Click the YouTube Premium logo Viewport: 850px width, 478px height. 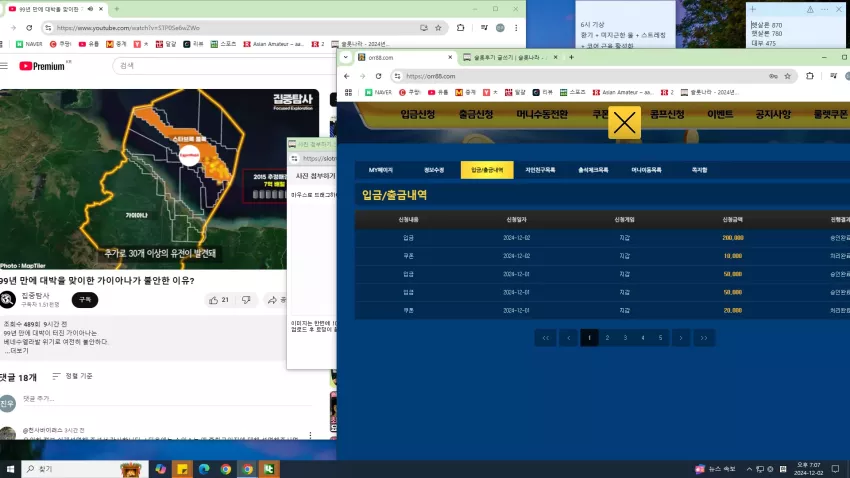point(42,66)
